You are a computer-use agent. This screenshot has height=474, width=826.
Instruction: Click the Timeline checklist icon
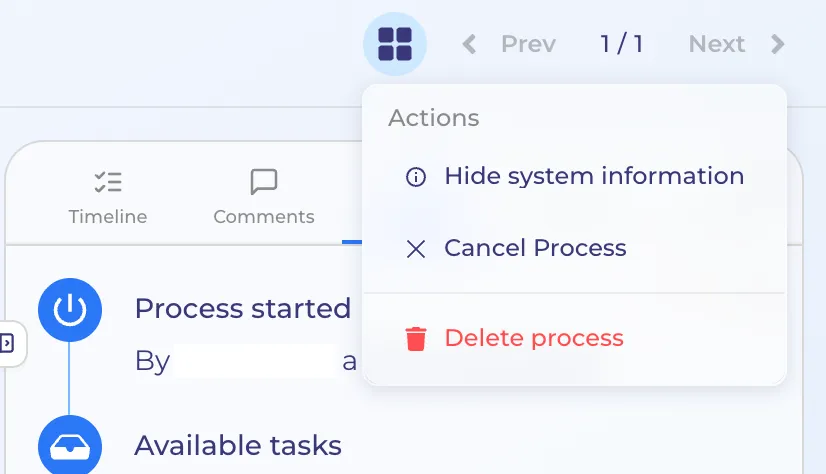pyautogui.click(x=108, y=182)
